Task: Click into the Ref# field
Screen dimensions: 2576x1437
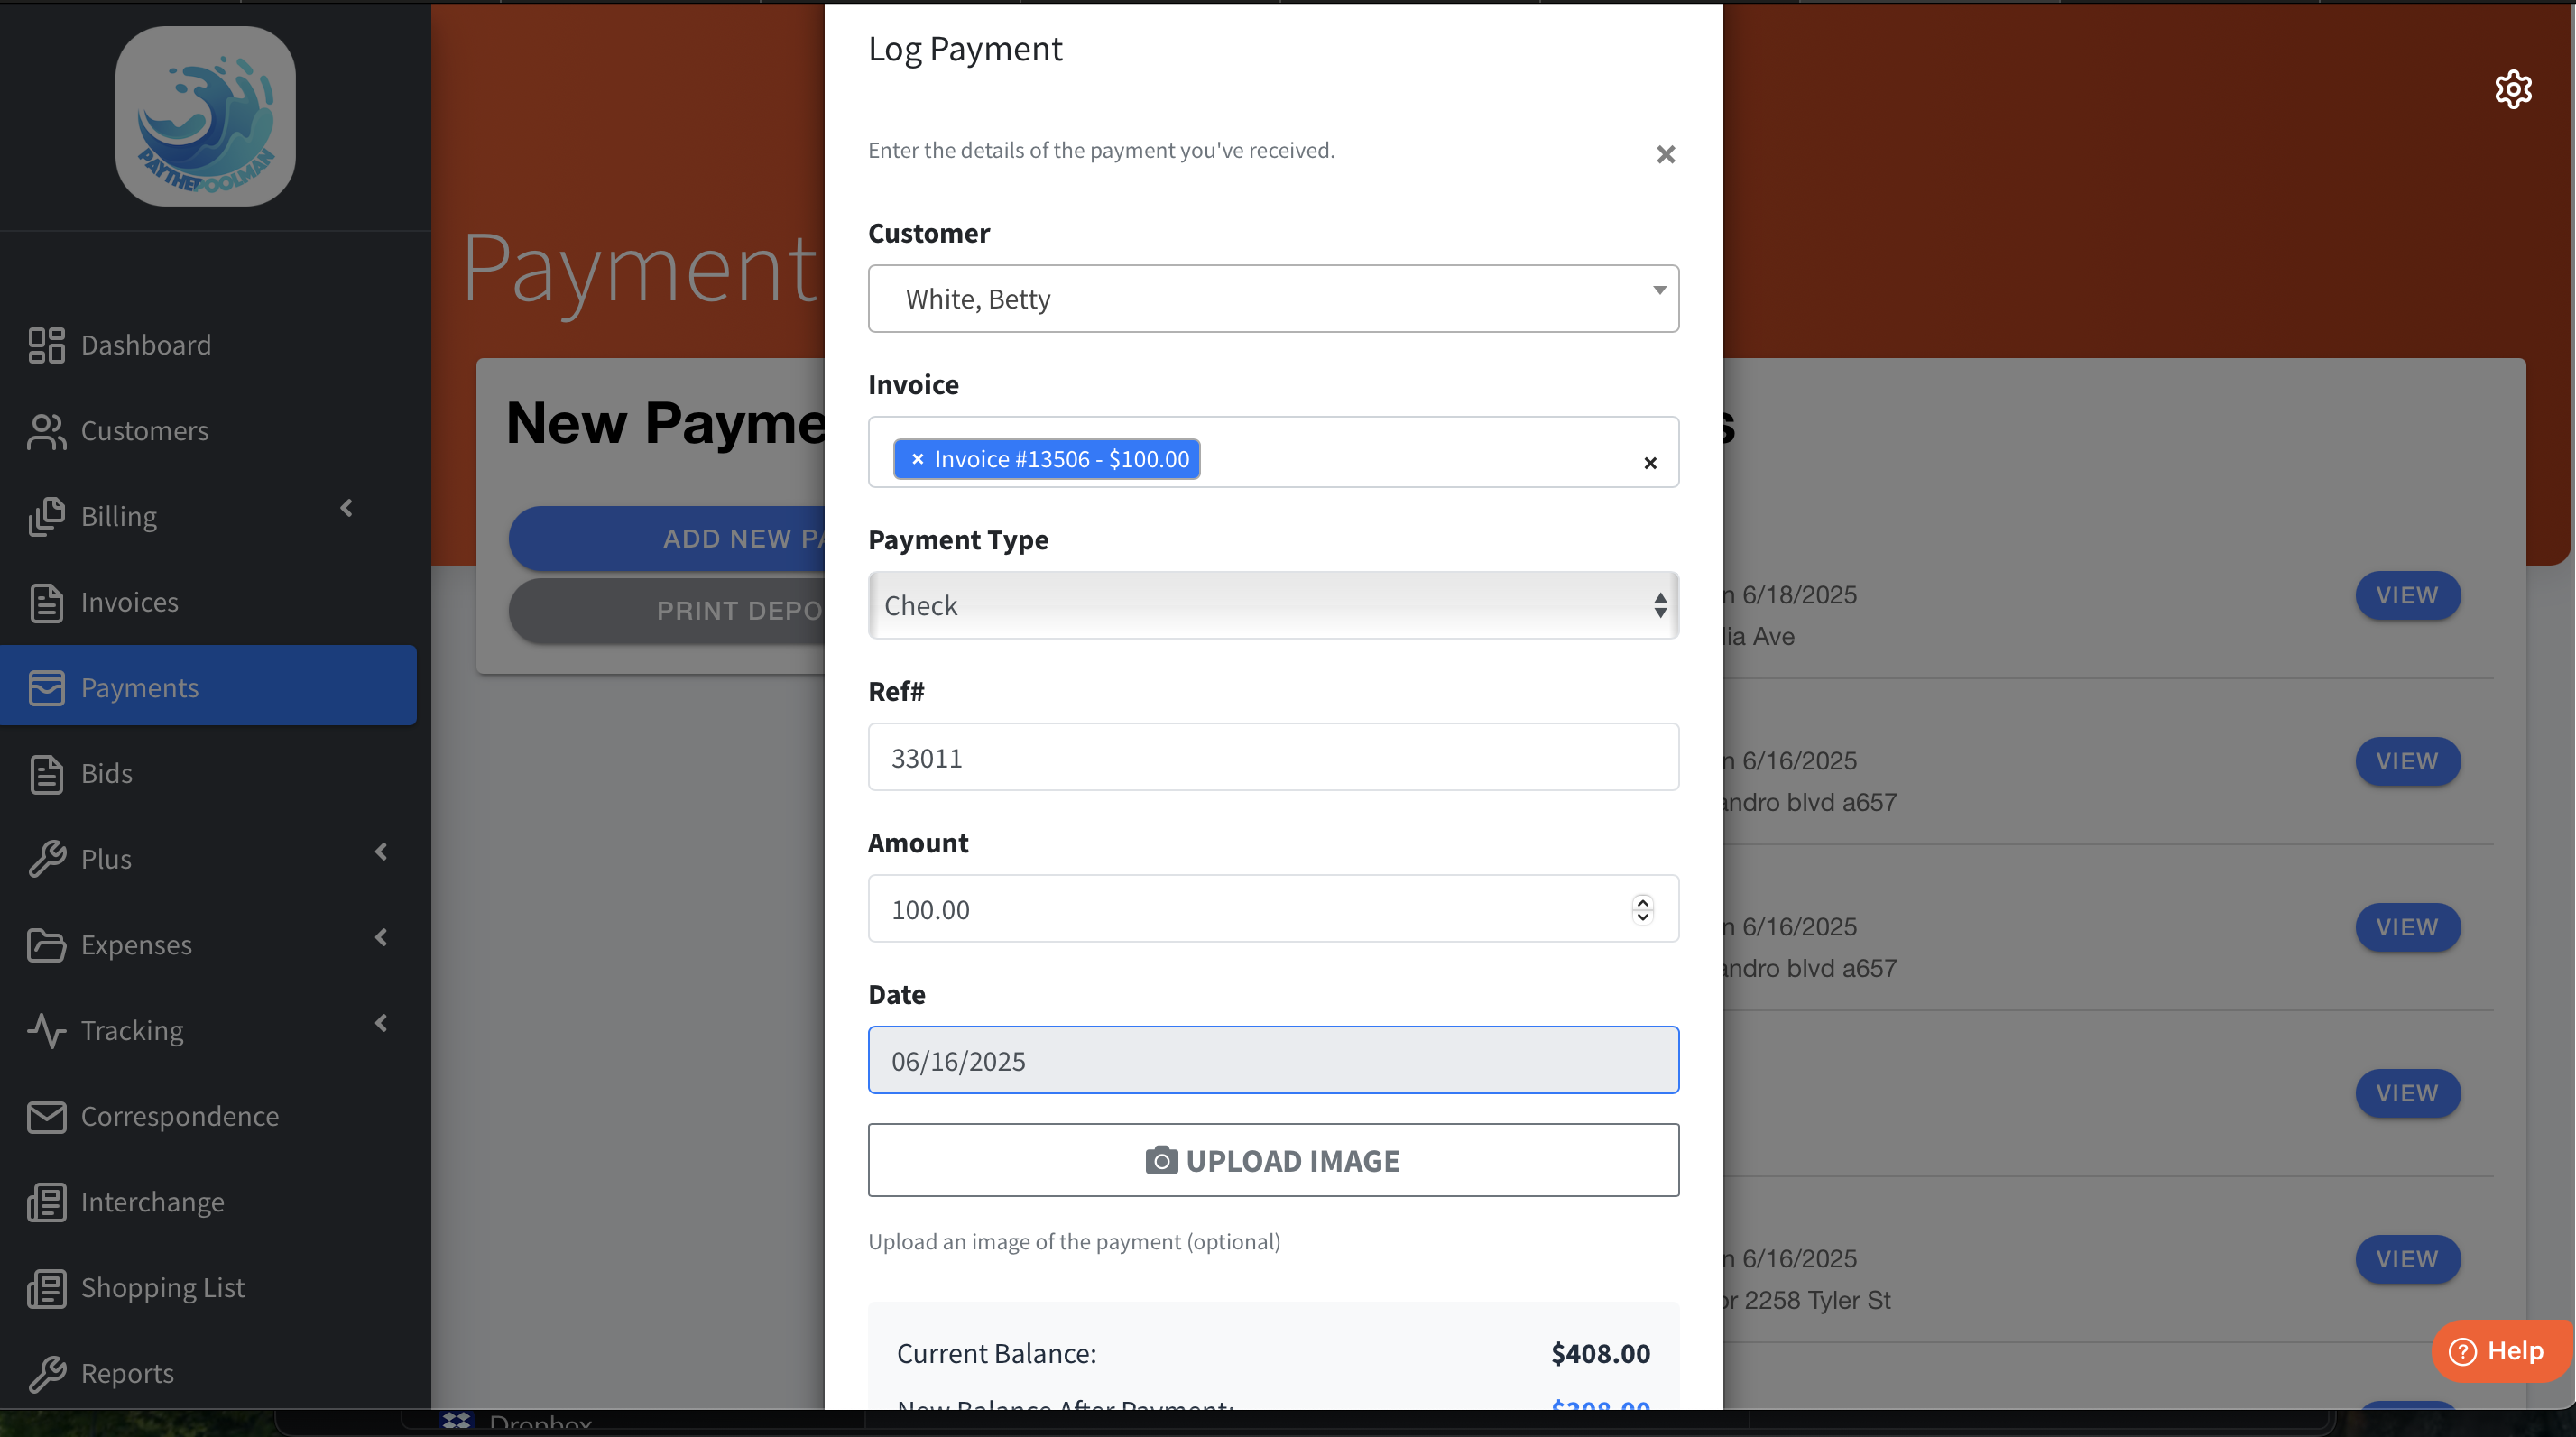Action: (x=1272, y=757)
